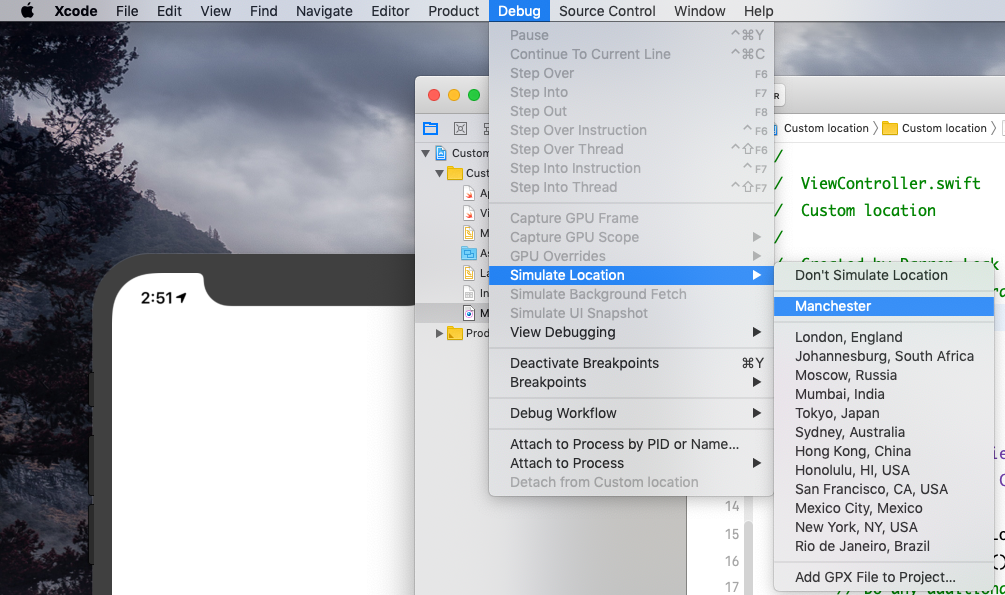Open the Navigate menu
The image size is (1005, 595).
coord(324,11)
